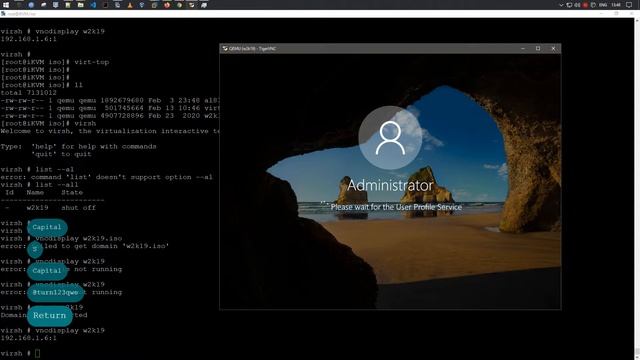
Task: Click the TigerVNC title bar
Action: click(x=390, y=49)
